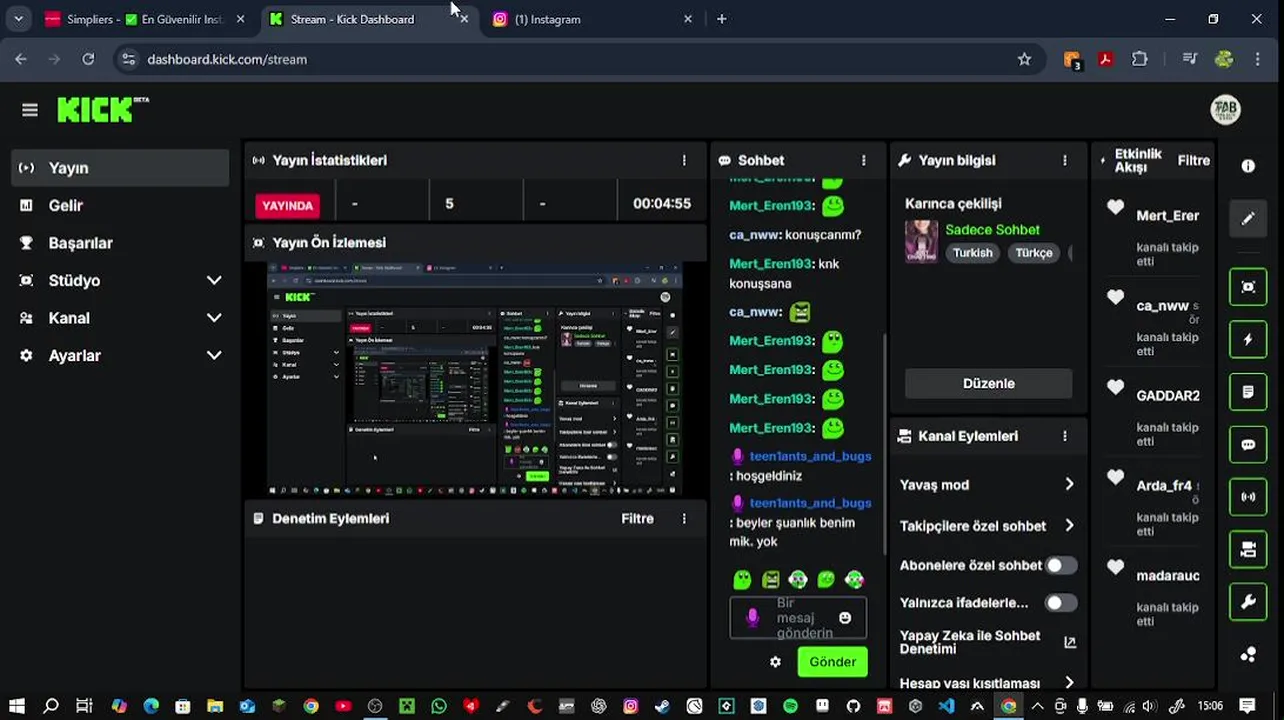The width and height of the screenshot is (1284, 720).
Task: Click GADDAR2 in the activity feed
Action: [1167, 395]
